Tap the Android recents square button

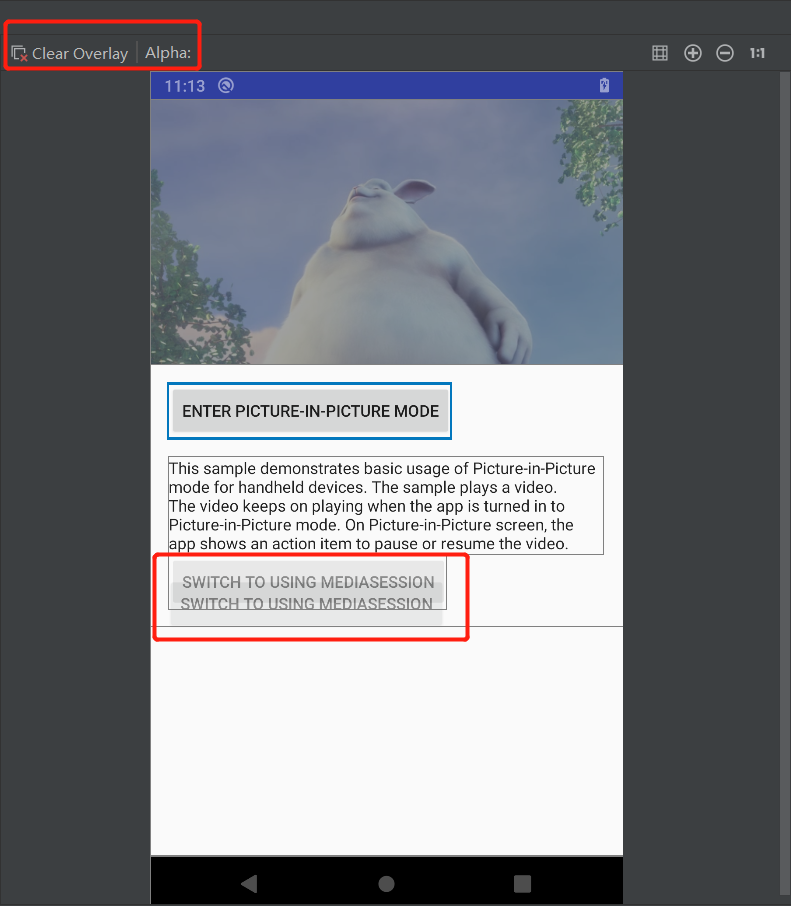[x=522, y=883]
